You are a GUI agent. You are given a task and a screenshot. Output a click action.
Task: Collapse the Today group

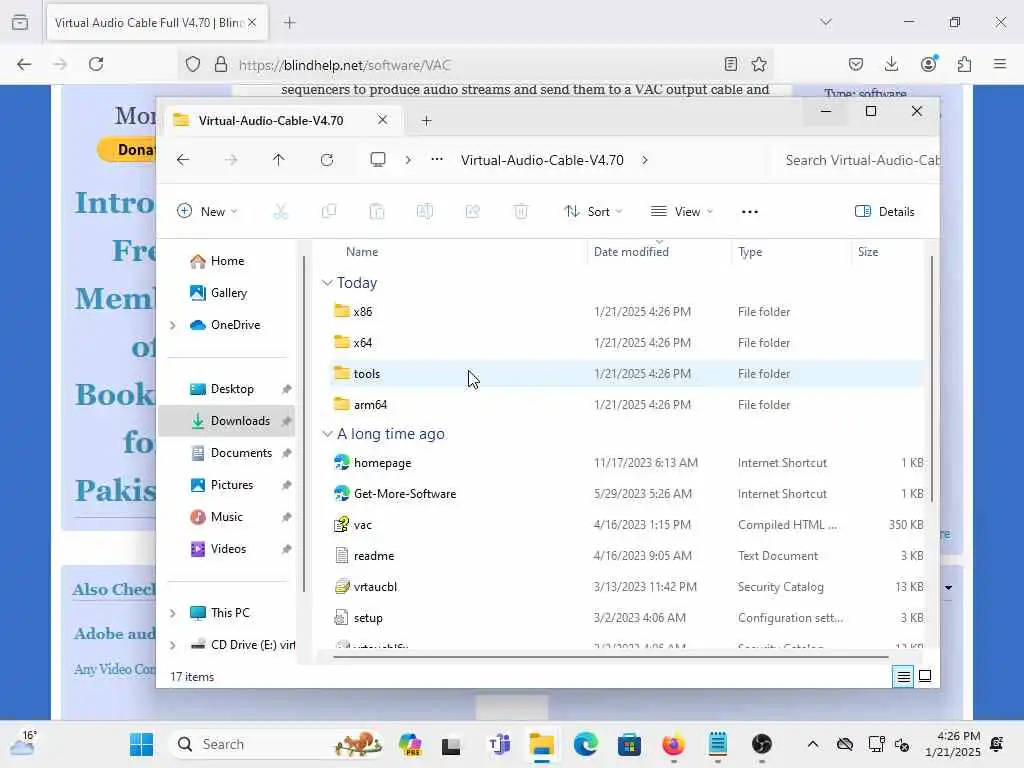tap(327, 283)
